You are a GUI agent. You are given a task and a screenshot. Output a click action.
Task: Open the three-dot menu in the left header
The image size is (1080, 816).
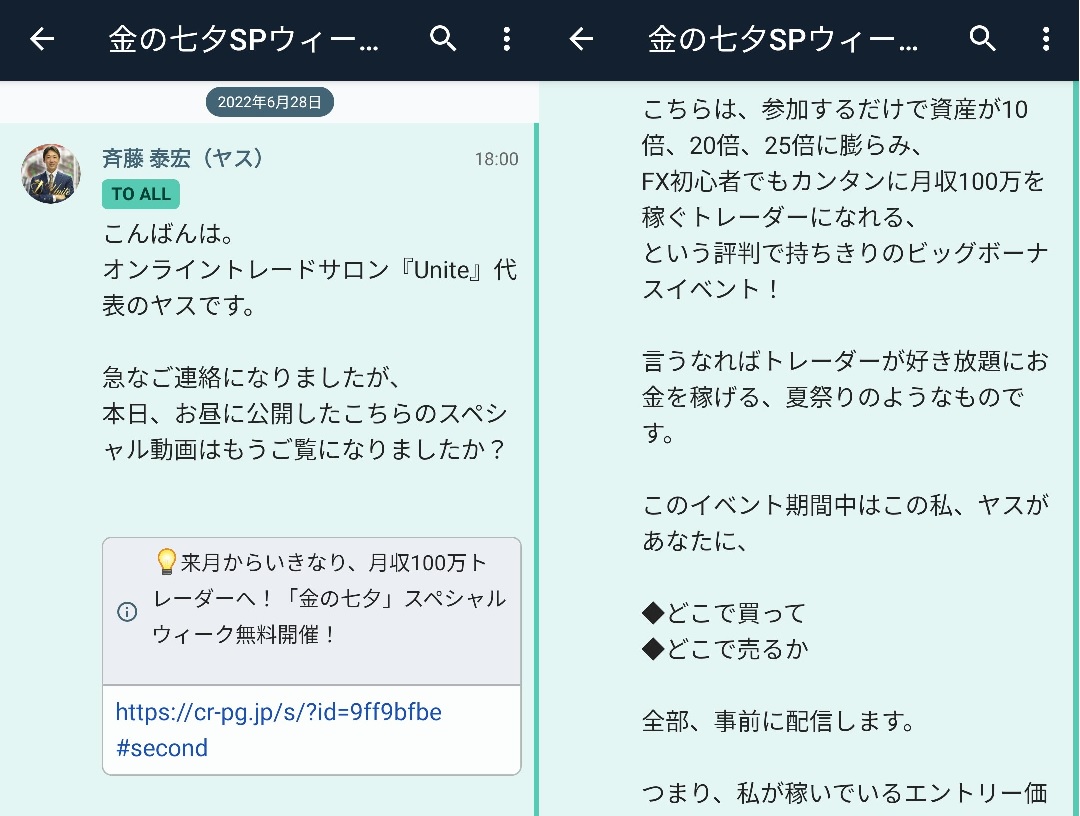pos(506,39)
